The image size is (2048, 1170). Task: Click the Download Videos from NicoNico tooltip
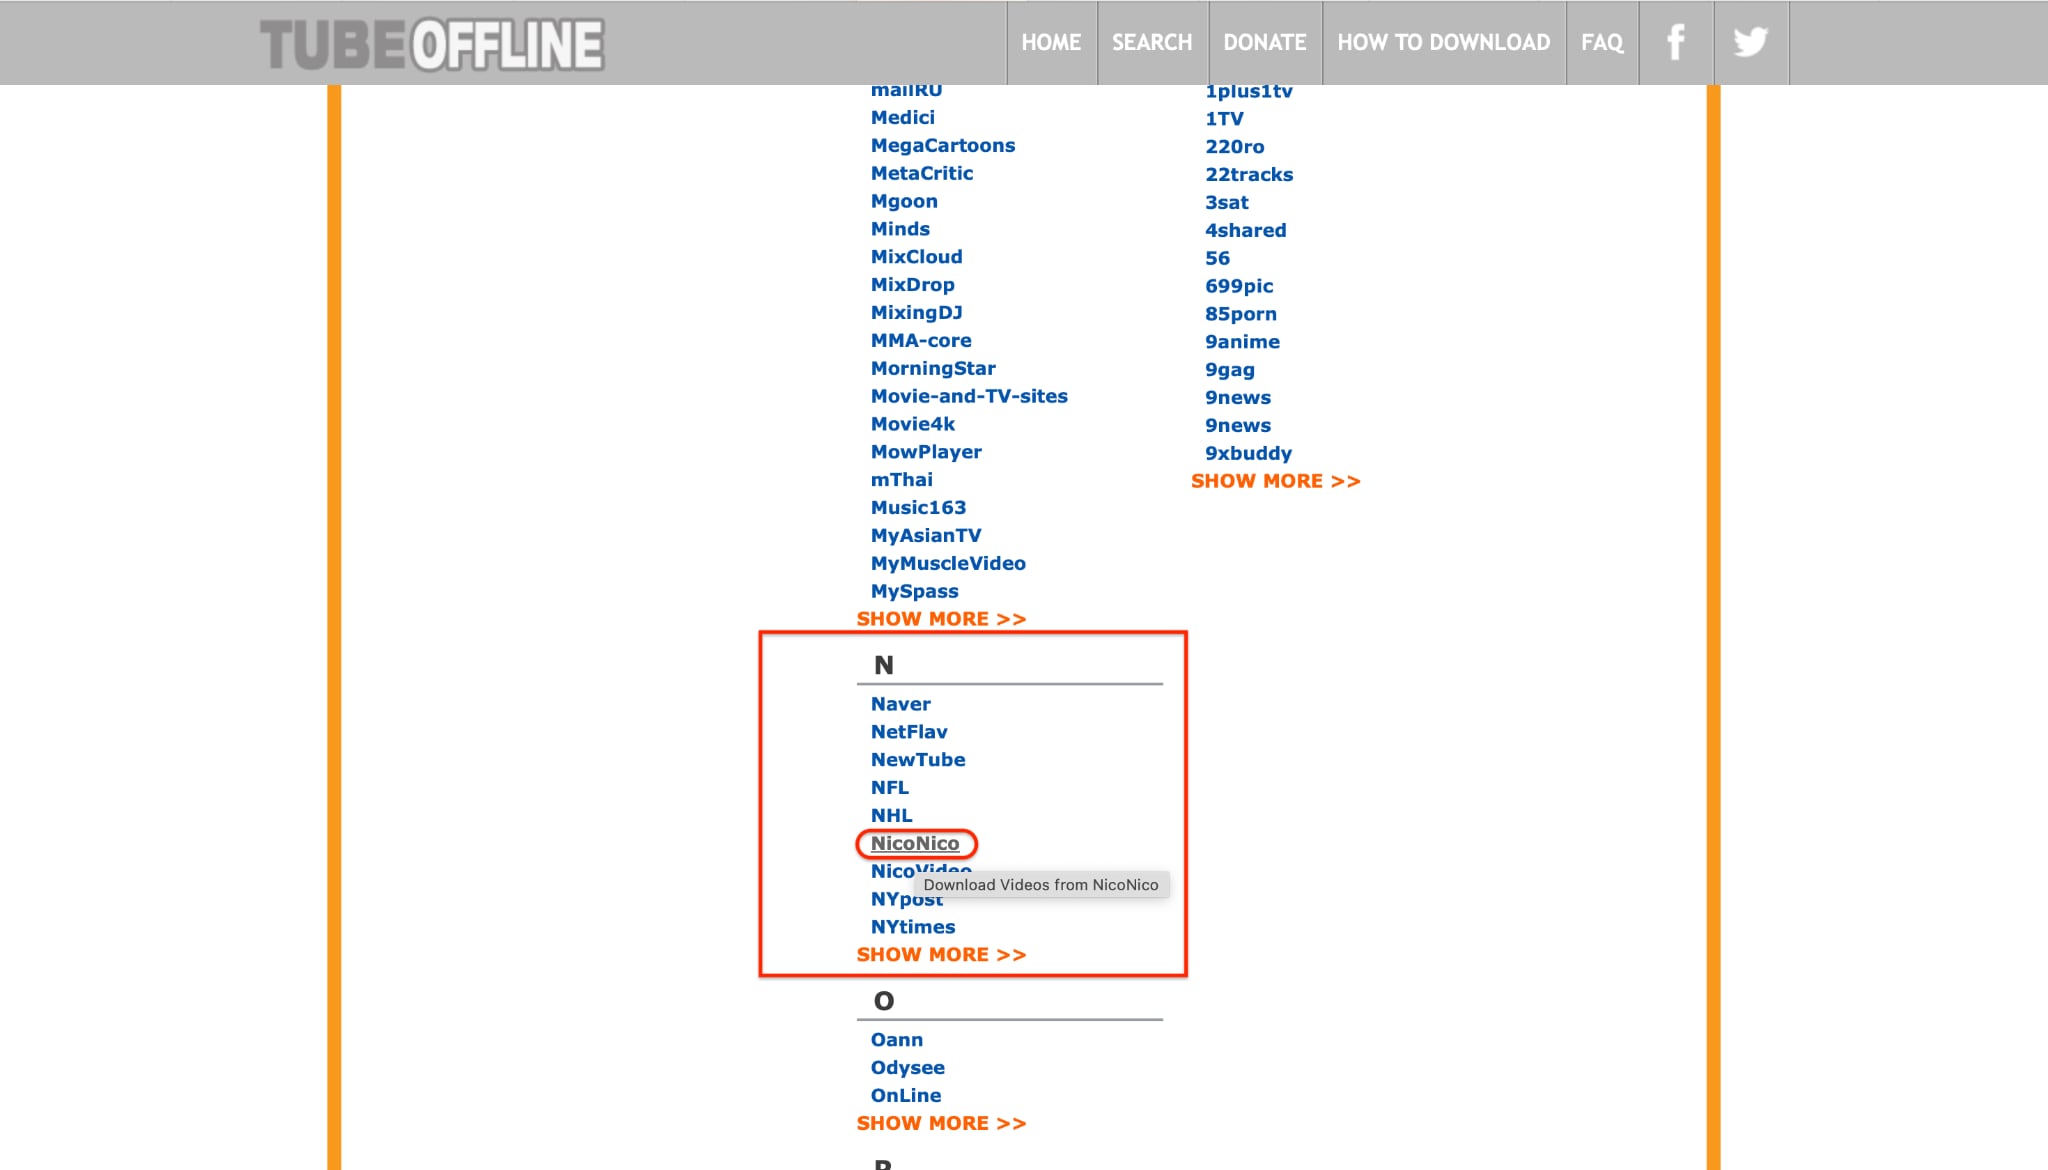pos(1040,885)
